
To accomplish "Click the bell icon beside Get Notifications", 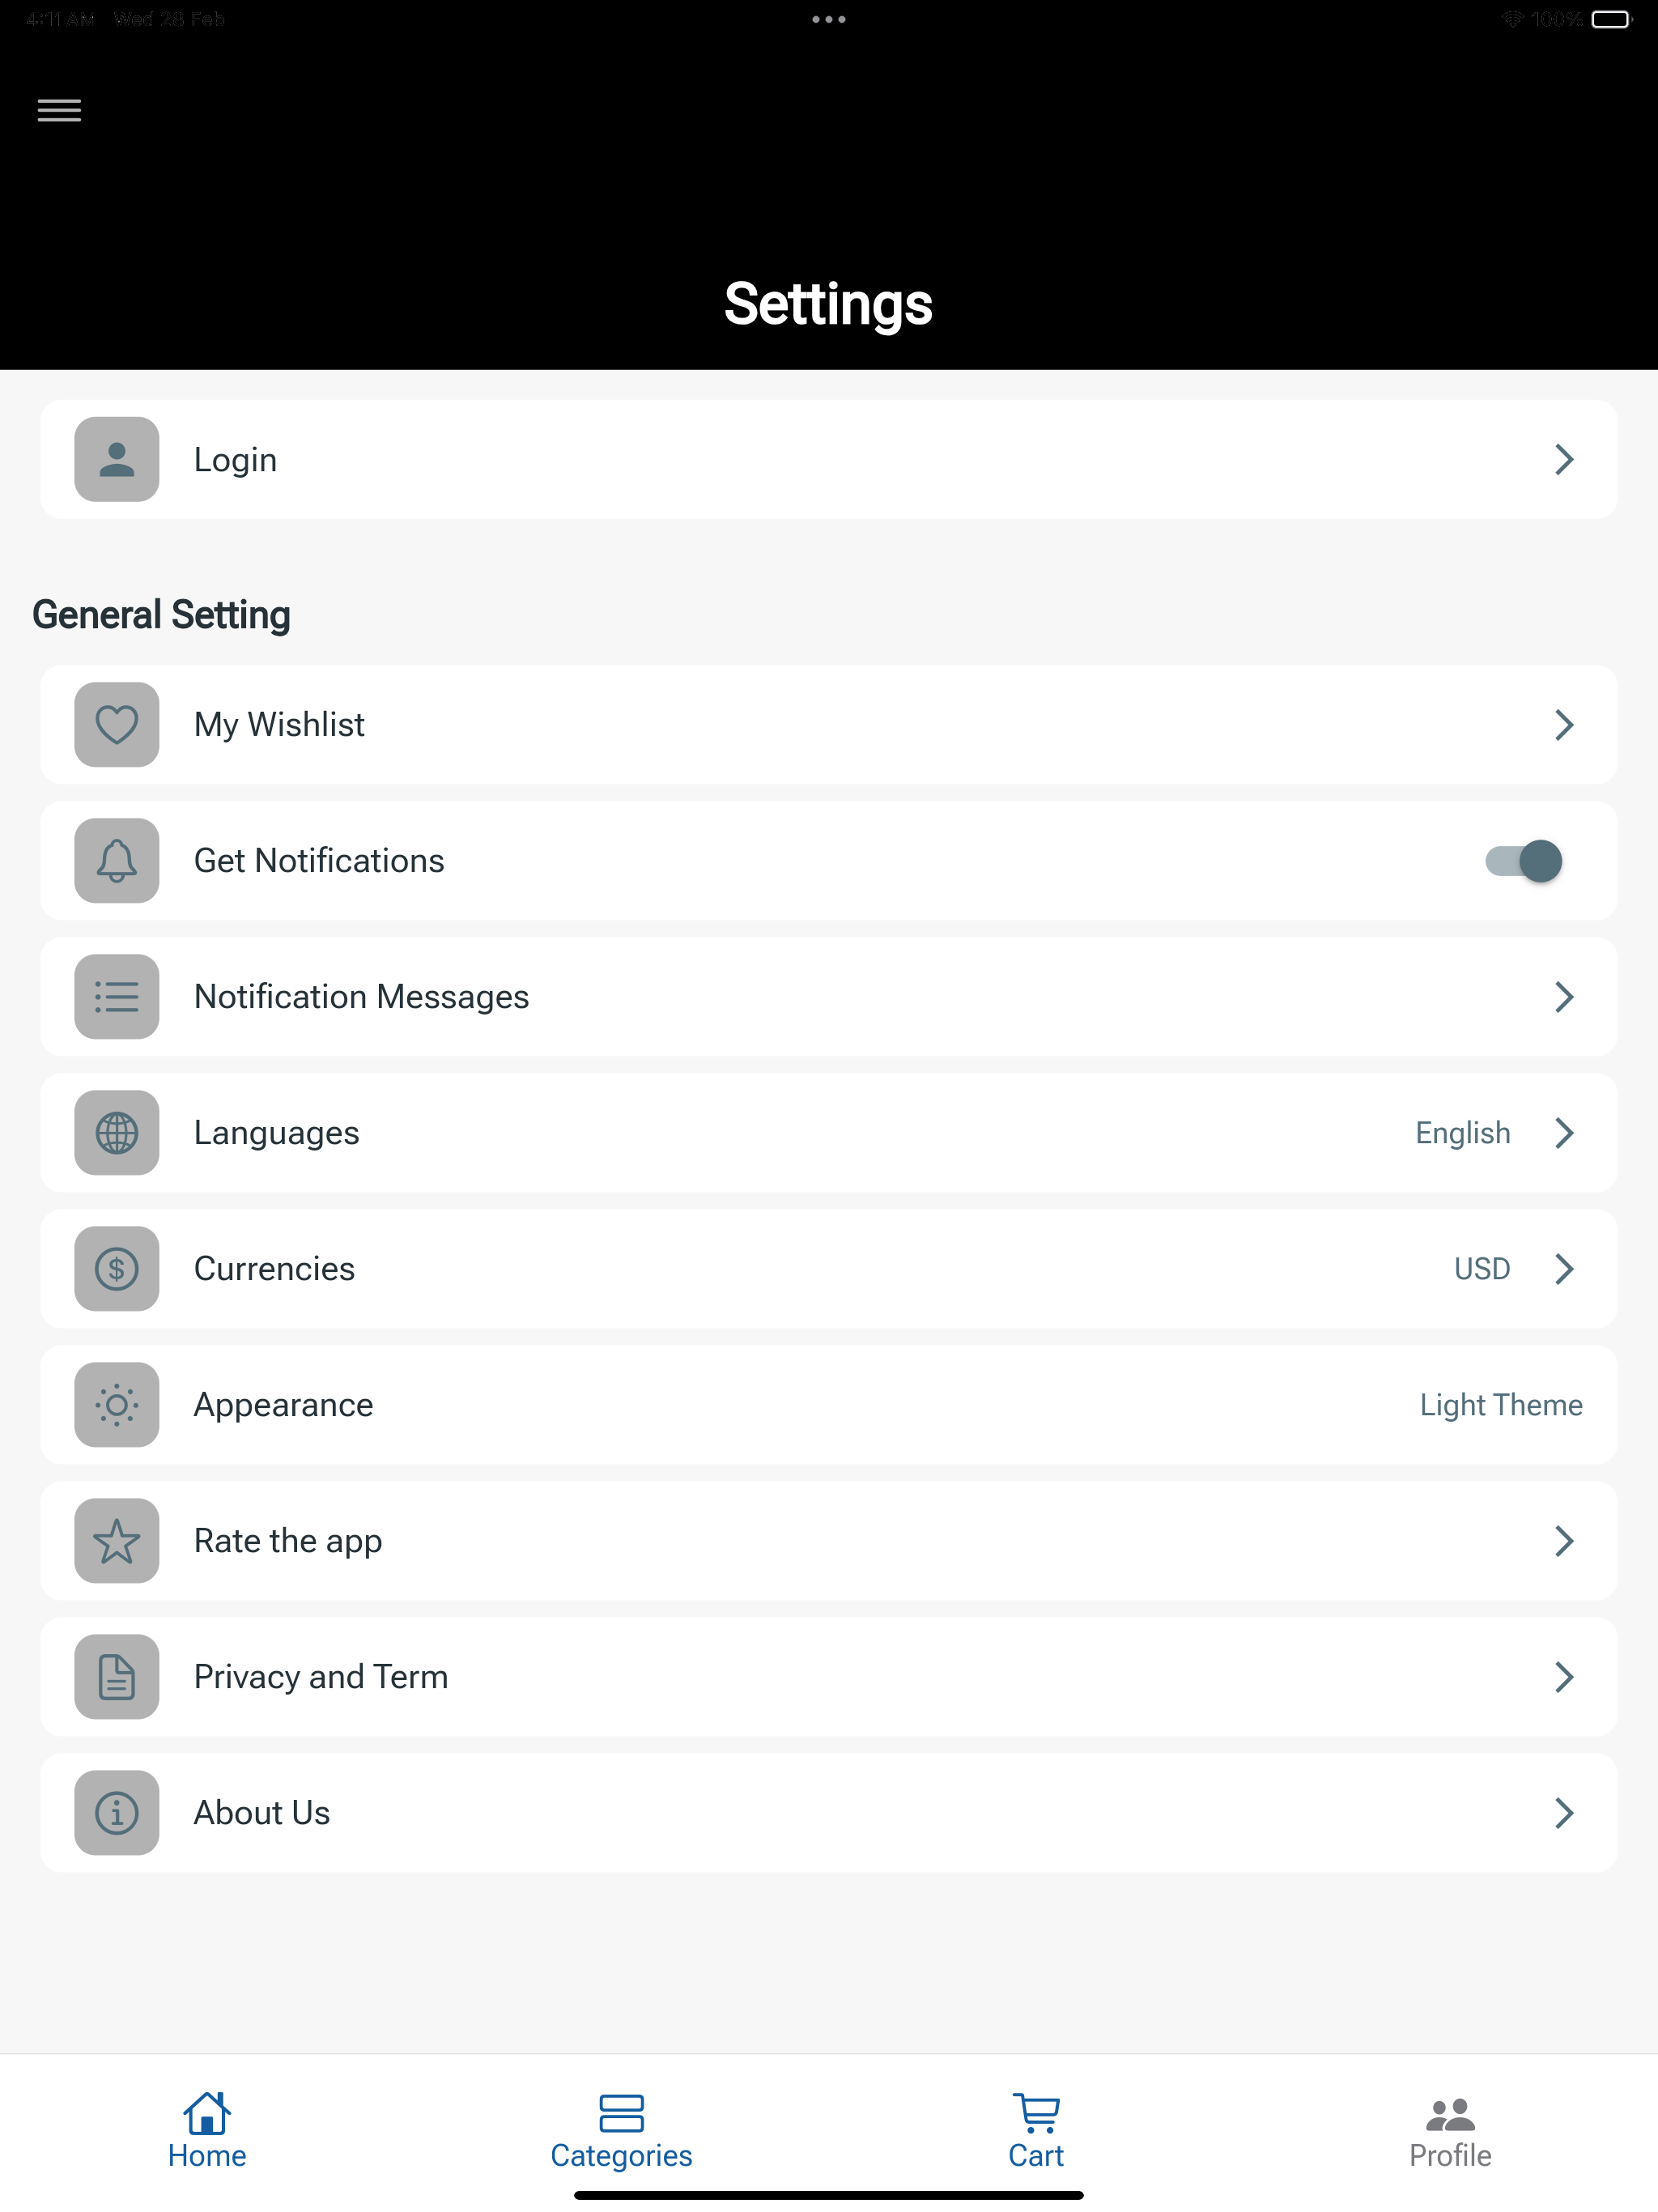I will tap(117, 860).
